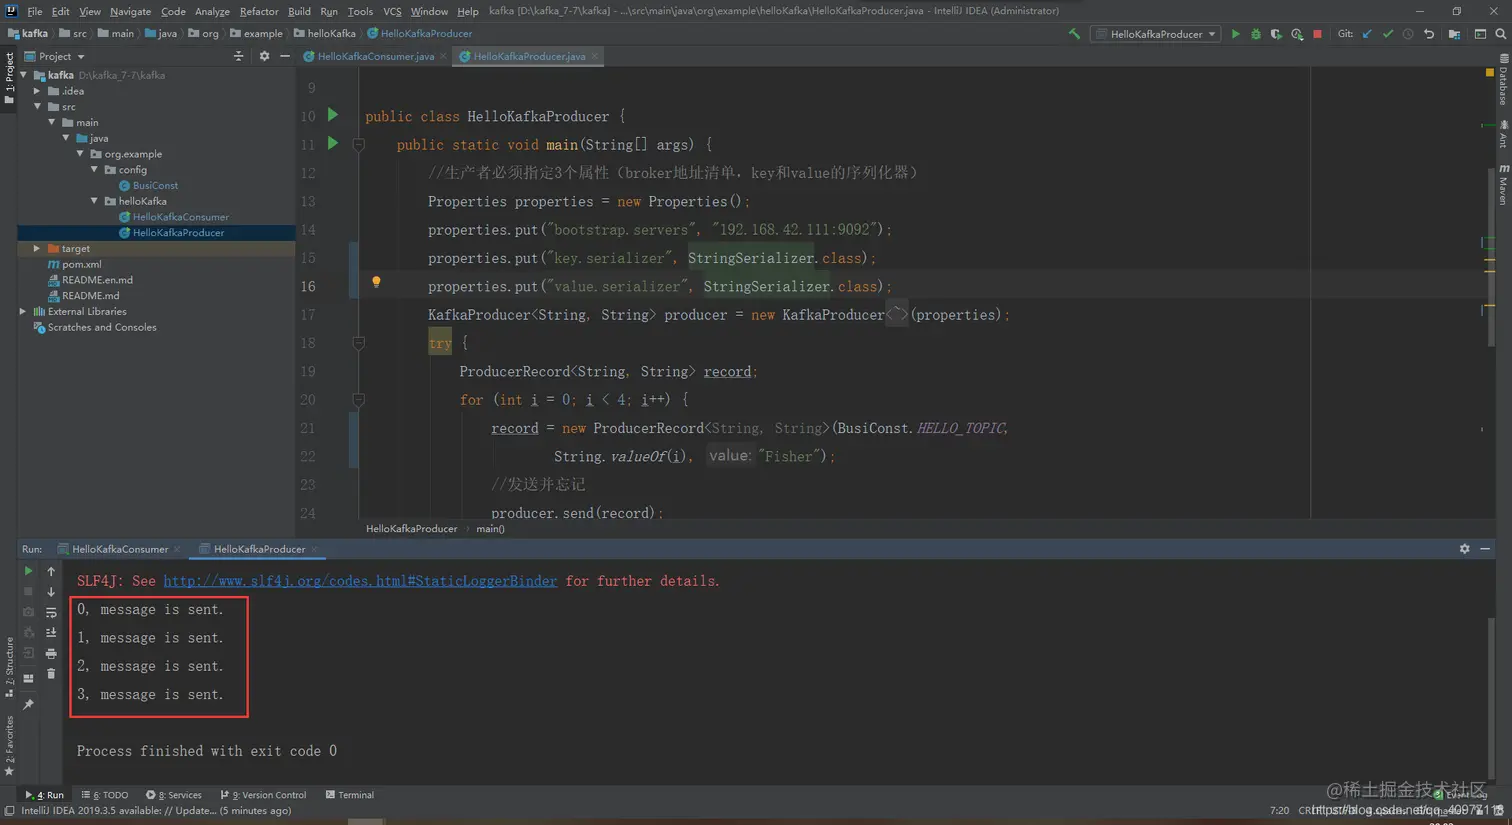Fold the try block in the gutter
1512x825 pixels.
(x=358, y=343)
